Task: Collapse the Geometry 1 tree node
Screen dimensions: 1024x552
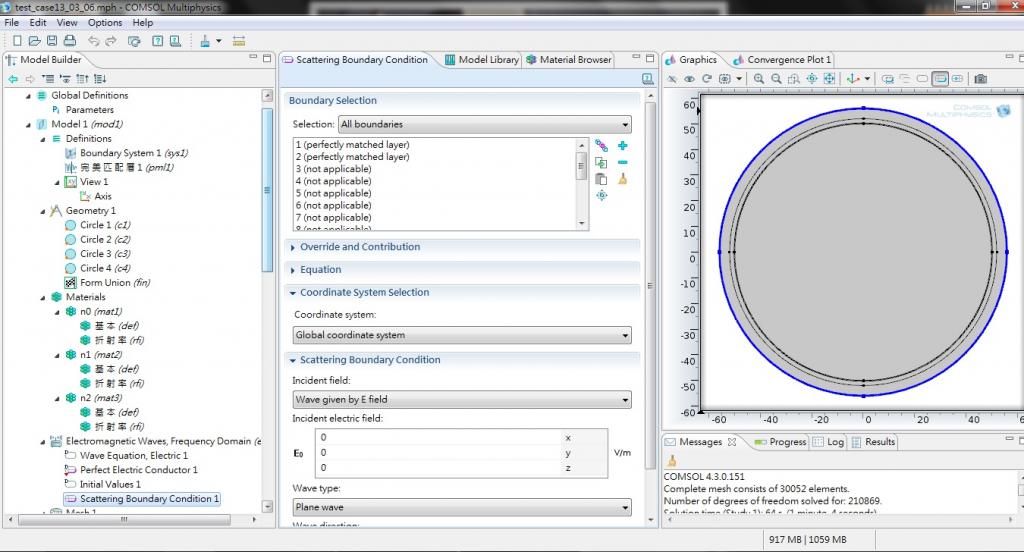Action: (x=43, y=211)
